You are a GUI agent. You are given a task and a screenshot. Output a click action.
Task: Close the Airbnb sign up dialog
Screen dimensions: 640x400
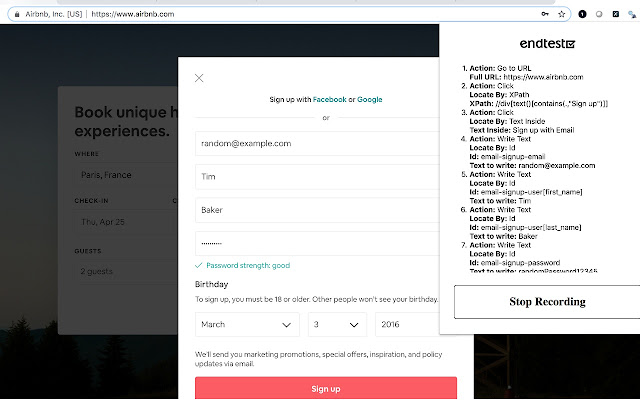tap(199, 78)
